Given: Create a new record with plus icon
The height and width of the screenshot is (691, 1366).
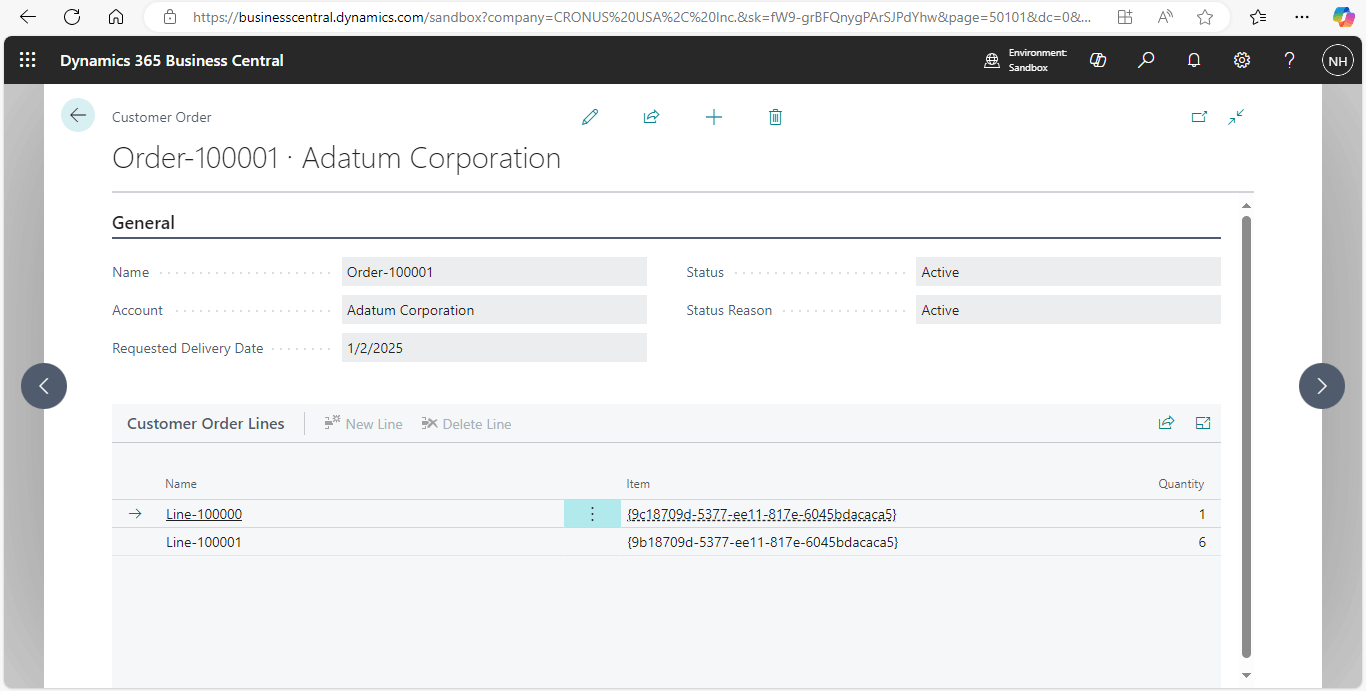Looking at the screenshot, I should pos(713,117).
